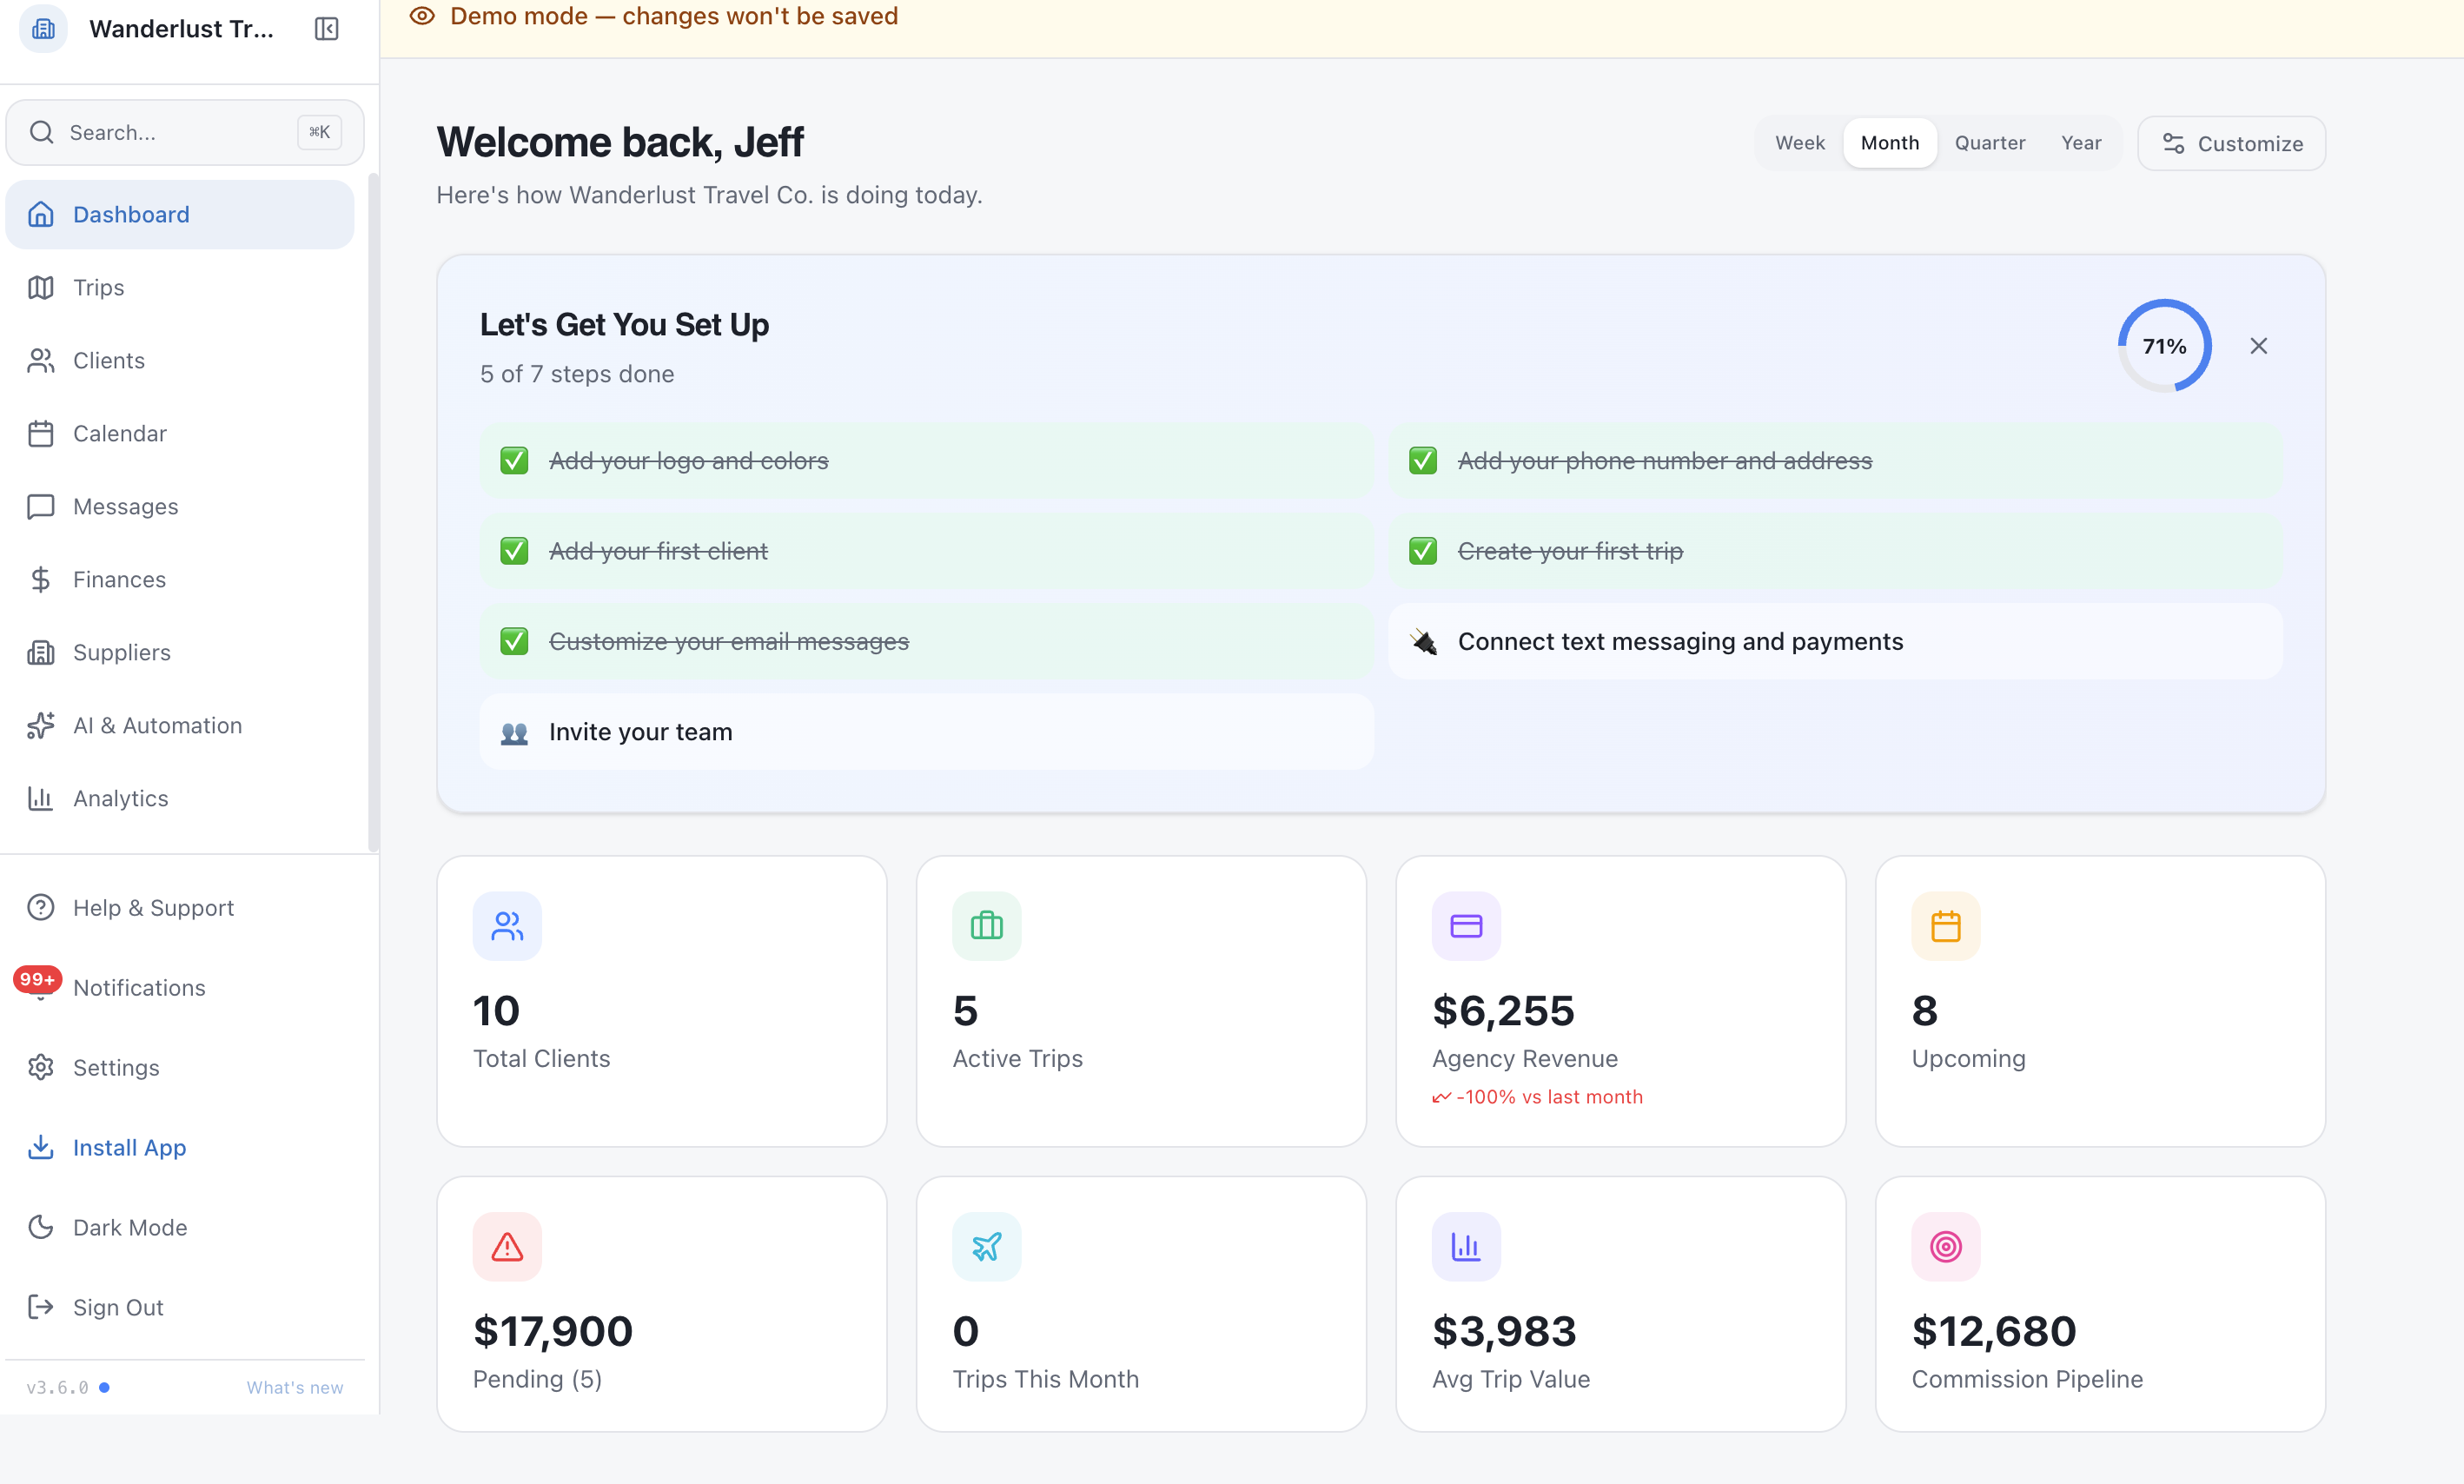Click the Total Clients card icon
2464x1484 pixels.
(x=507, y=926)
